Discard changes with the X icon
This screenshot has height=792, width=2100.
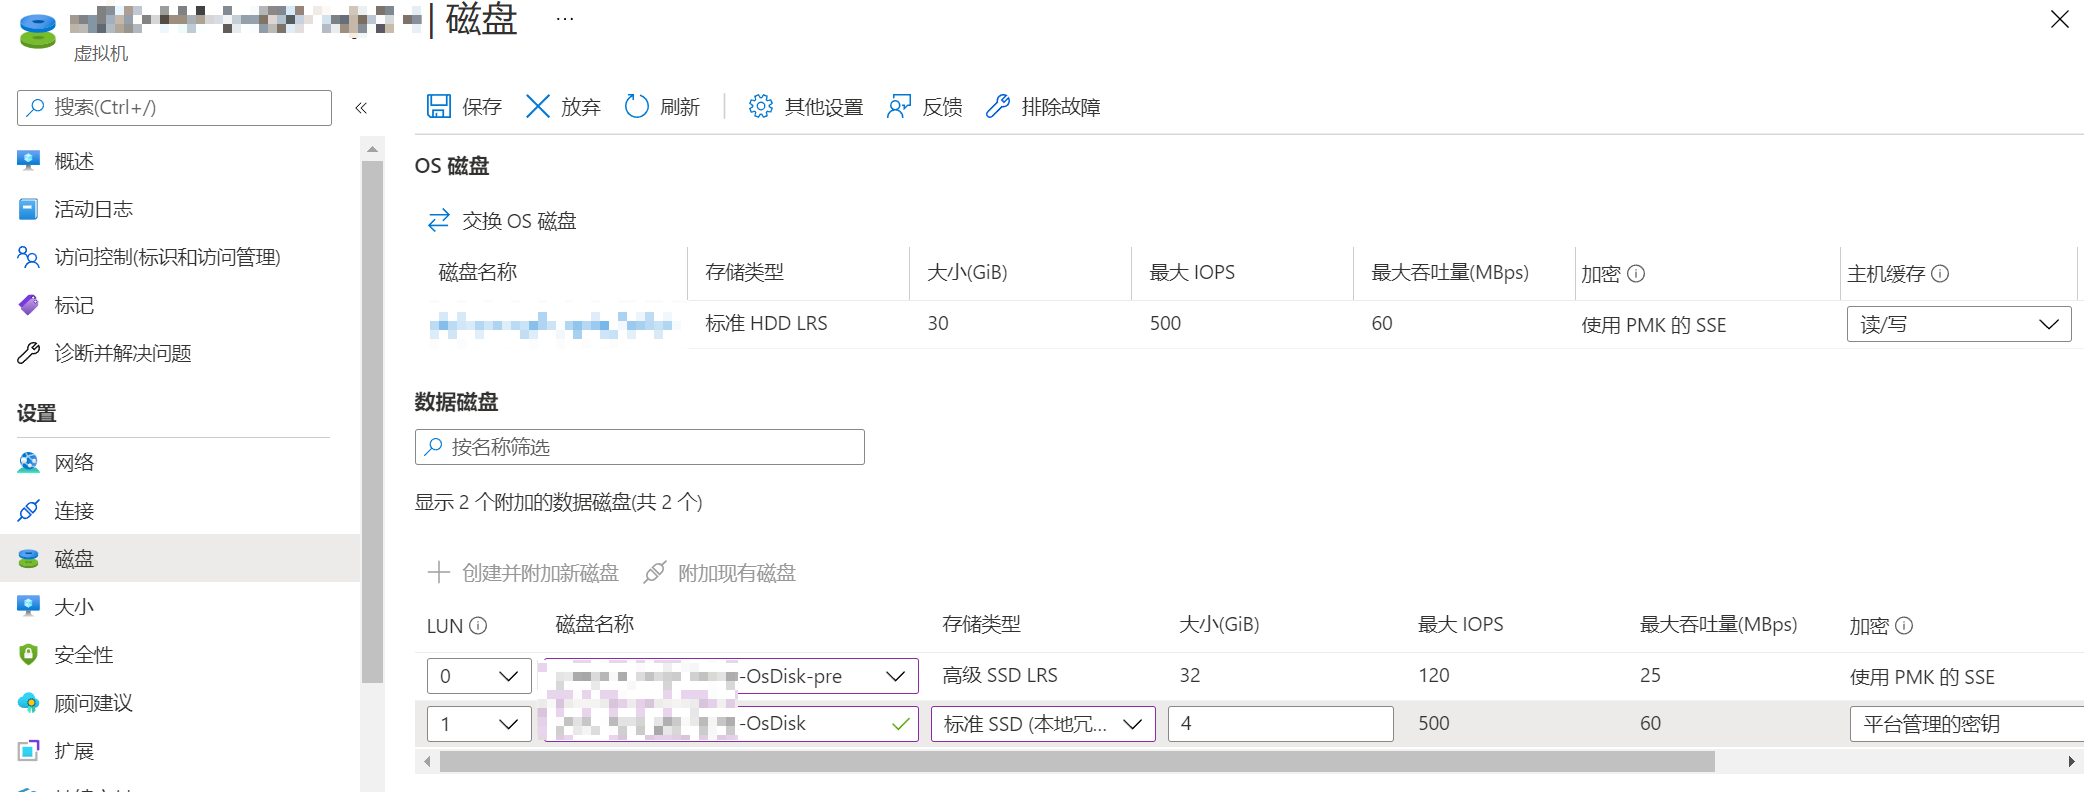537,106
